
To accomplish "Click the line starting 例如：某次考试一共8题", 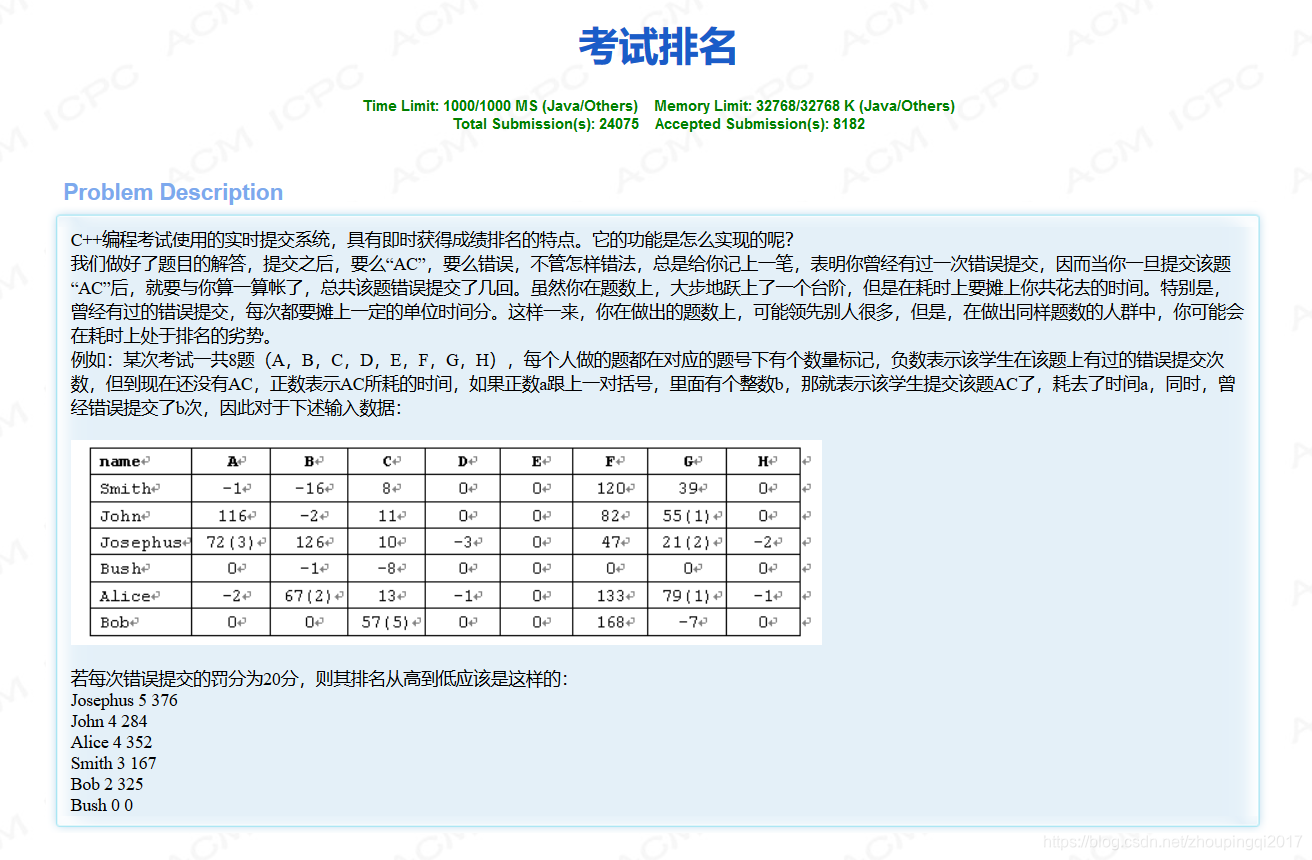I will (648, 360).
